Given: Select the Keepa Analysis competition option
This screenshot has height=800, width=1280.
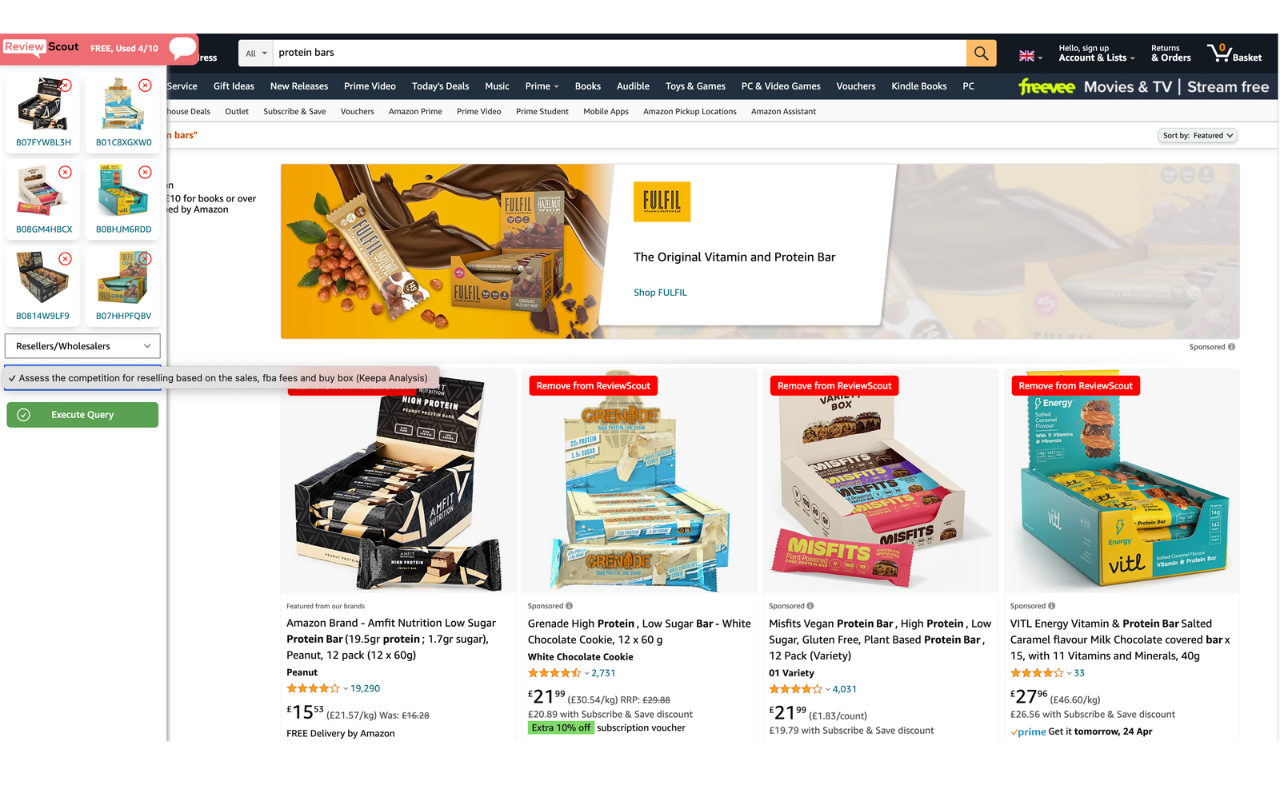Looking at the screenshot, I should [222, 378].
